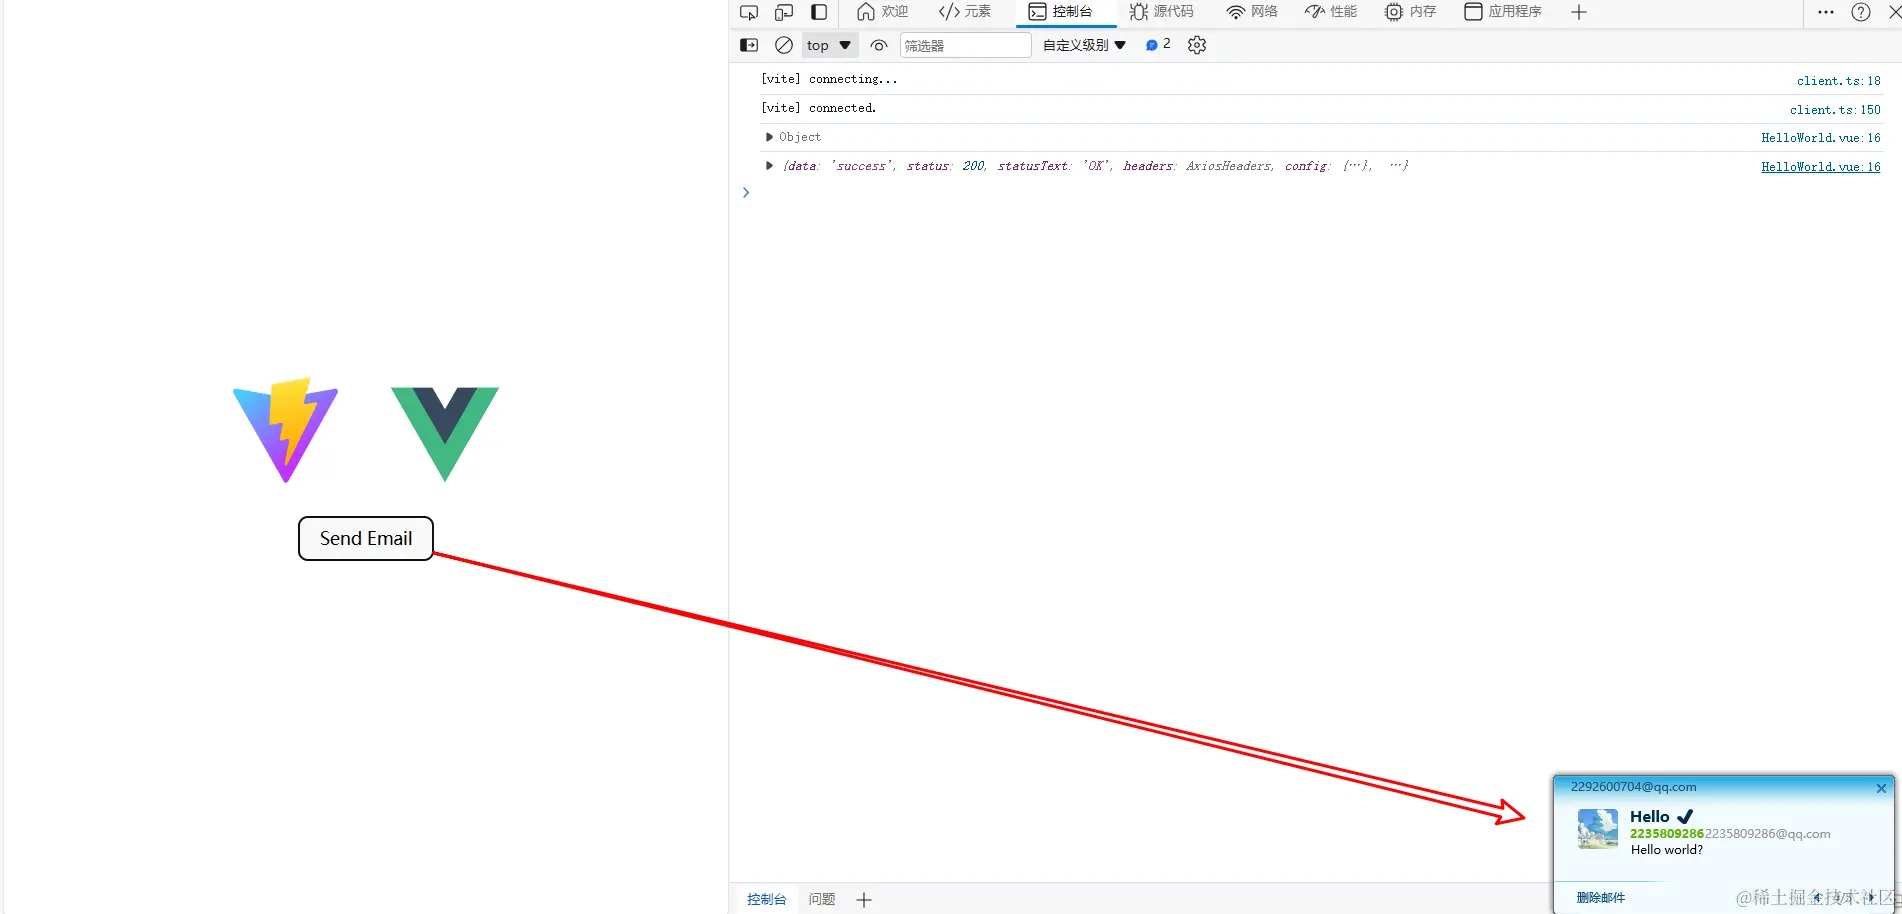
Task: Click the 2292600704@qq.com notification title
Action: (1634, 787)
